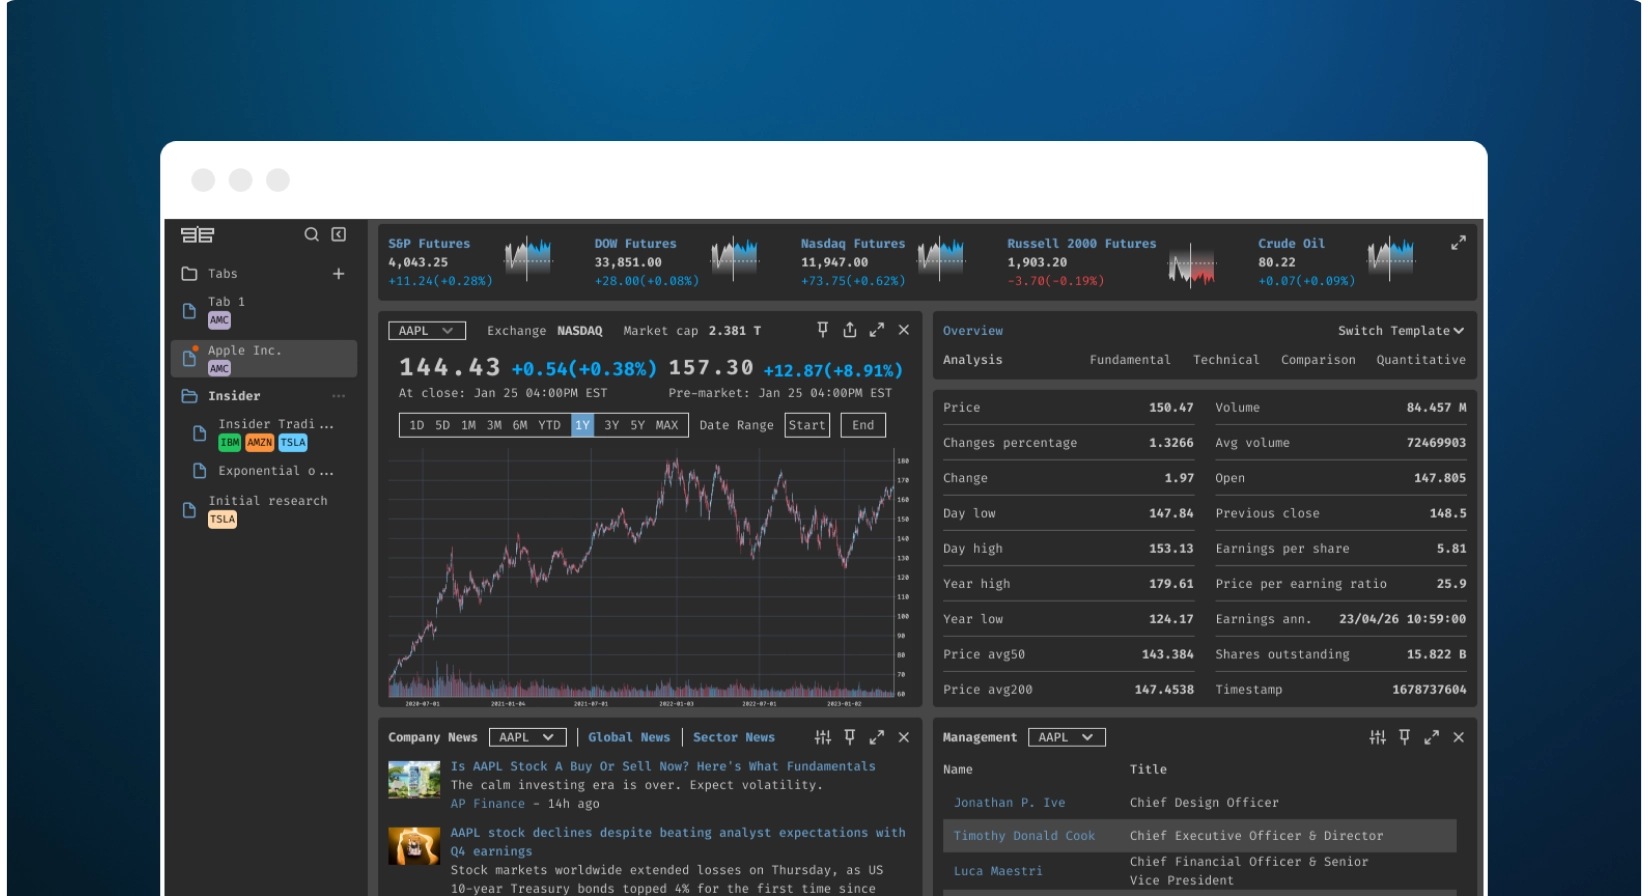
Task: Click the app logo in the sidebar
Action: point(197,235)
